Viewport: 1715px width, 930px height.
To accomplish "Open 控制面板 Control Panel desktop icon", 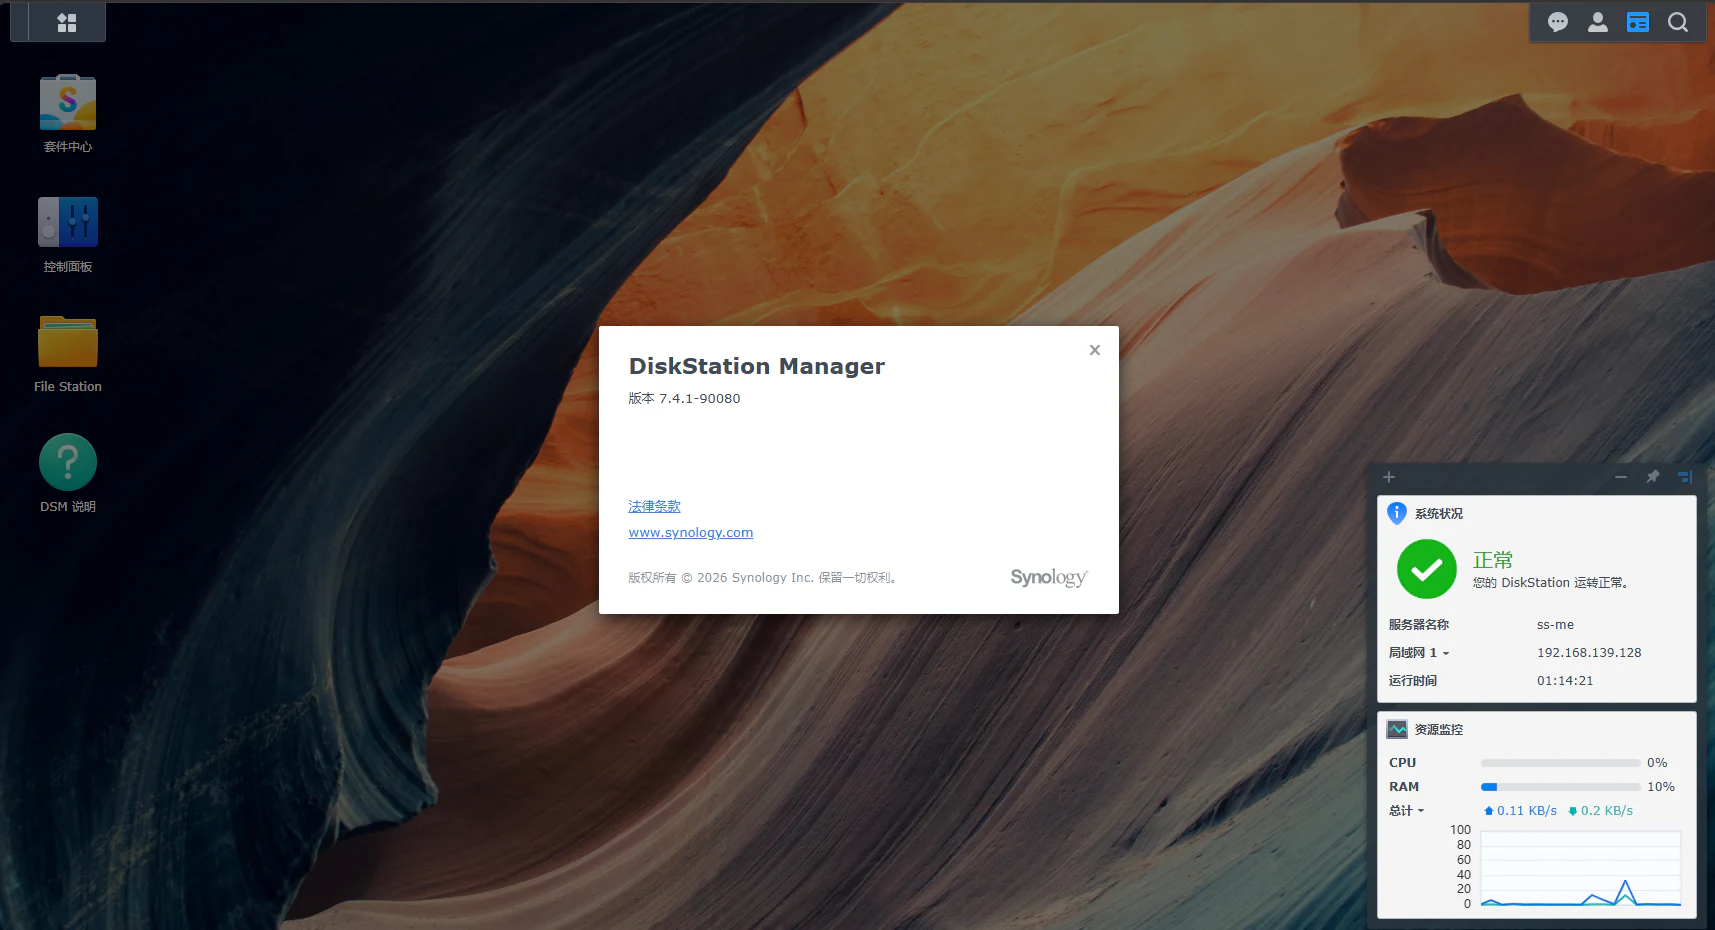I will pyautogui.click(x=68, y=234).
